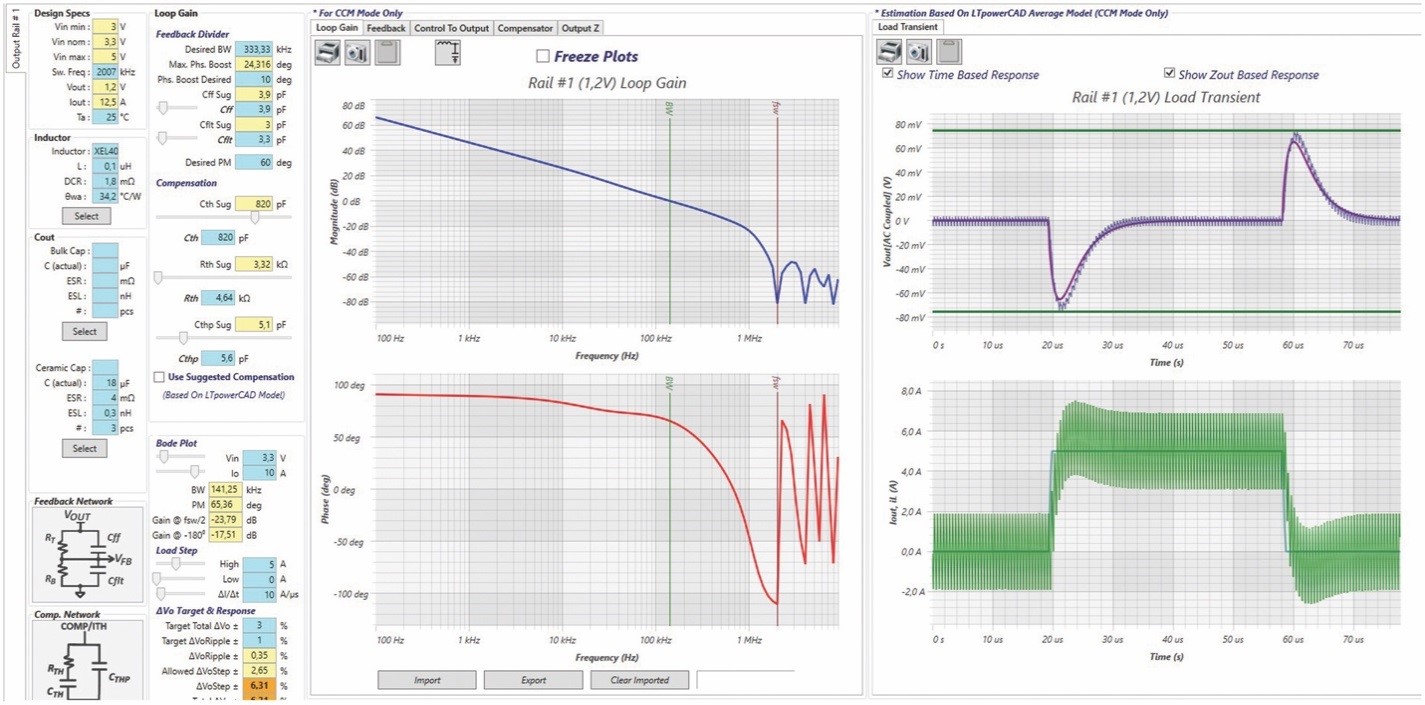Click the Desired BW input field
Image resolution: width=1425 pixels, height=705 pixels.
[253, 49]
